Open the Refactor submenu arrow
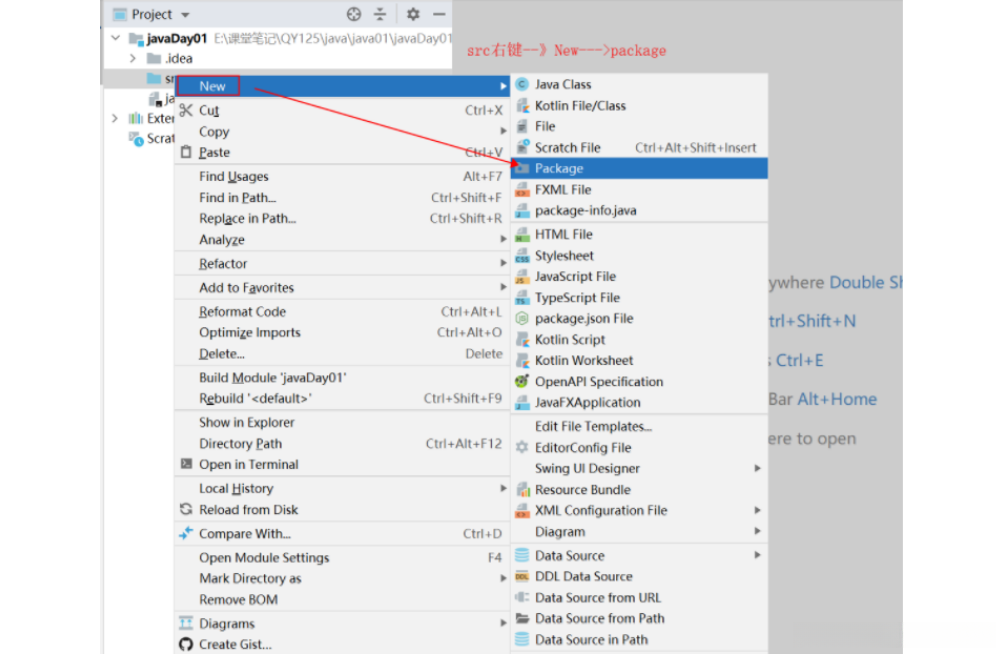1006x656 pixels. tap(503, 263)
